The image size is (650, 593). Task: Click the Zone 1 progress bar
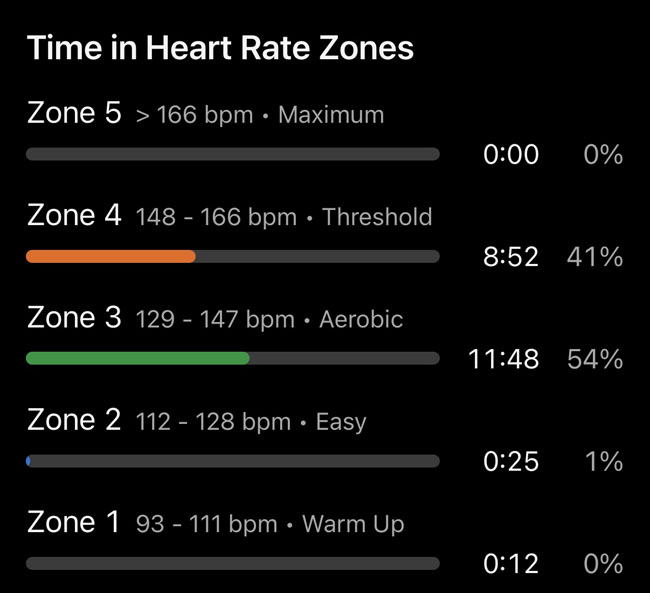[232, 564]
